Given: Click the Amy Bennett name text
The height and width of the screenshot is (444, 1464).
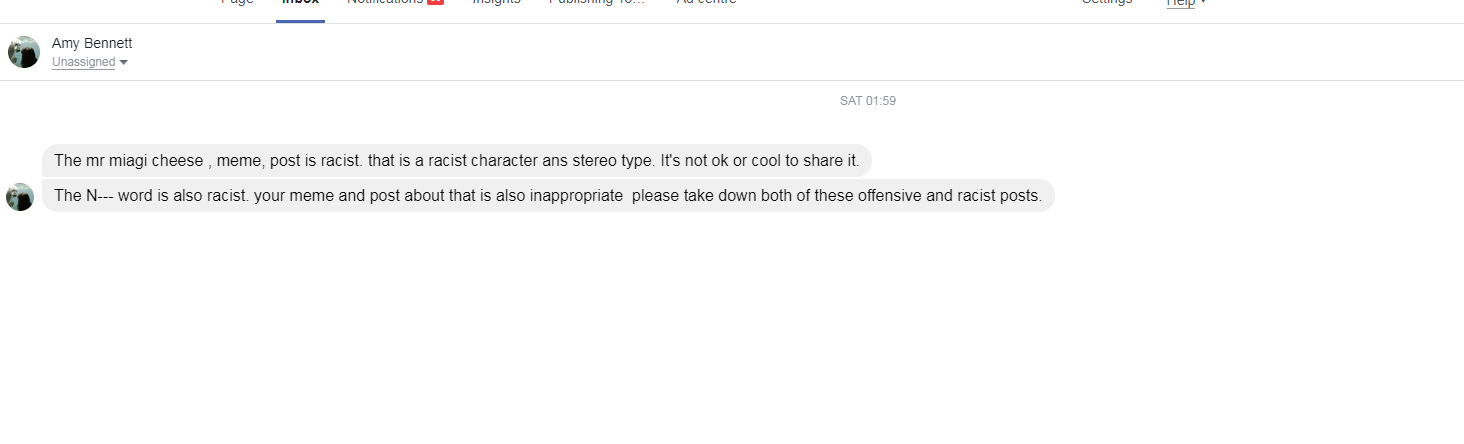Looking at the screenshot, I should click(x=92, y=43).
